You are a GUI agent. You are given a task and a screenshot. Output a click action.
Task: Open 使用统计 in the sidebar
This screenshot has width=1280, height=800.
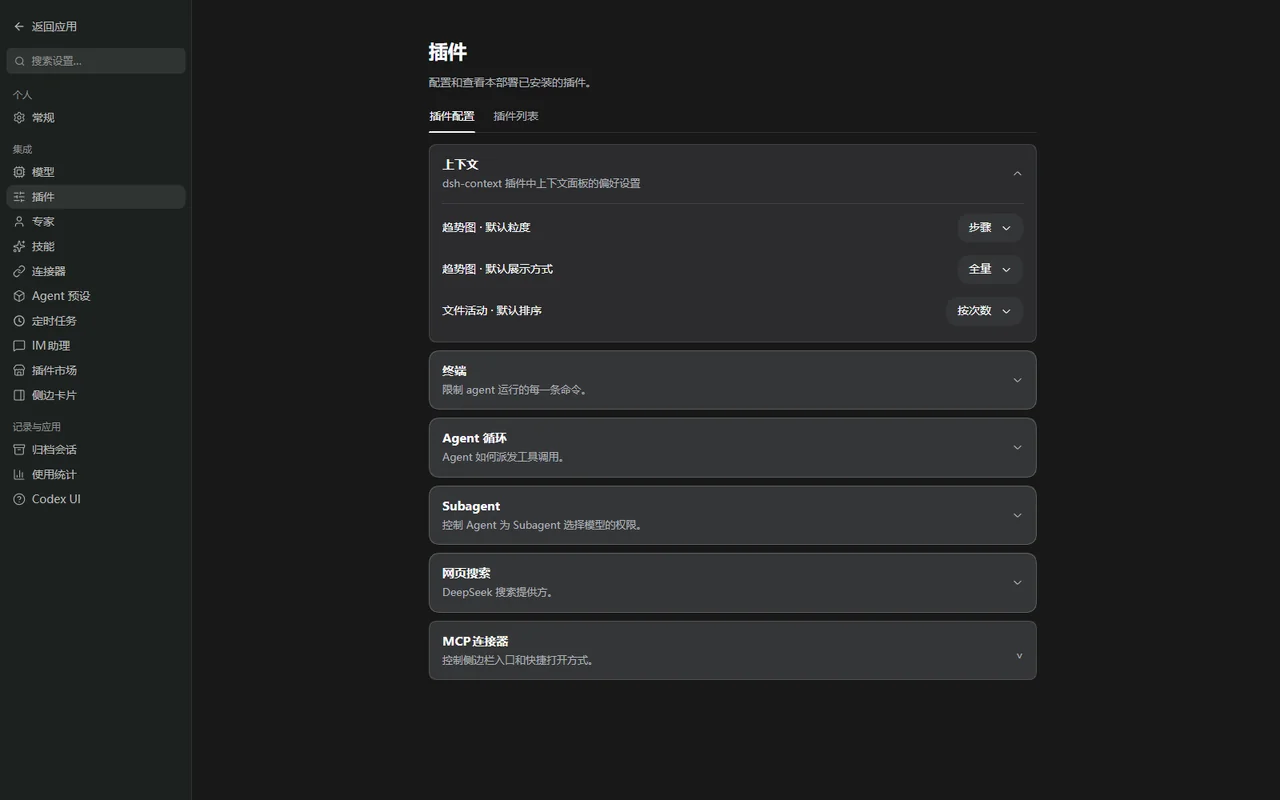coord(96,474)
